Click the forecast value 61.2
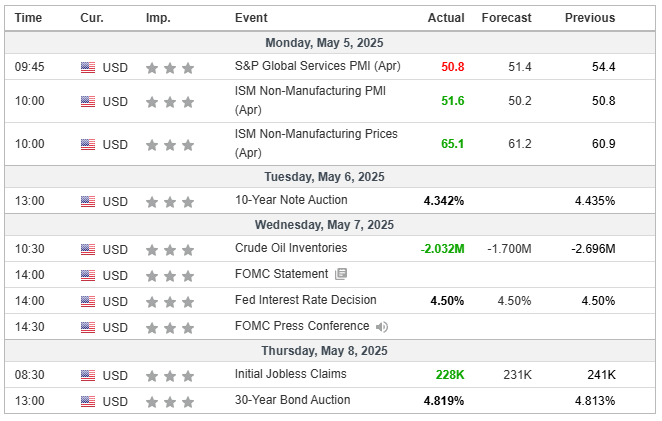Viewport: 662px width, 421px height. (x=520, y=144)
